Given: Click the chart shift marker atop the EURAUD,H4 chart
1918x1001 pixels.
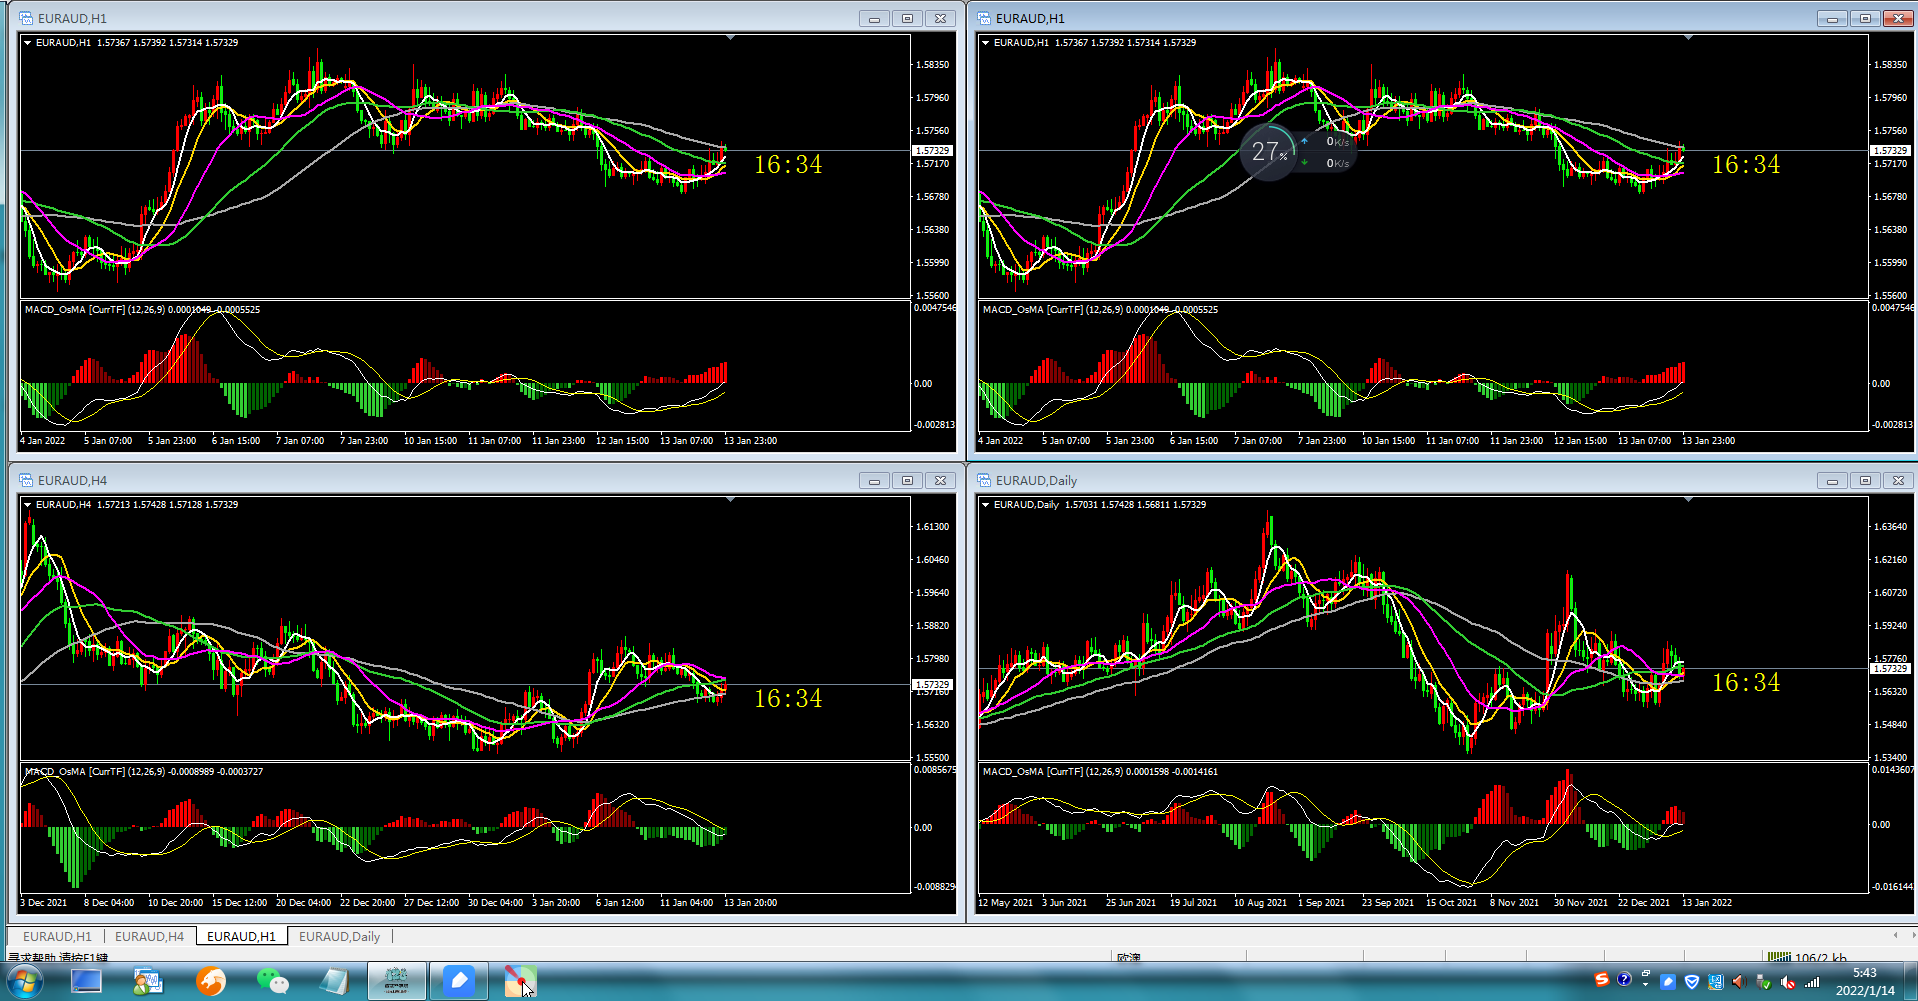Looking at the screenshot, I should click(731, 499).
